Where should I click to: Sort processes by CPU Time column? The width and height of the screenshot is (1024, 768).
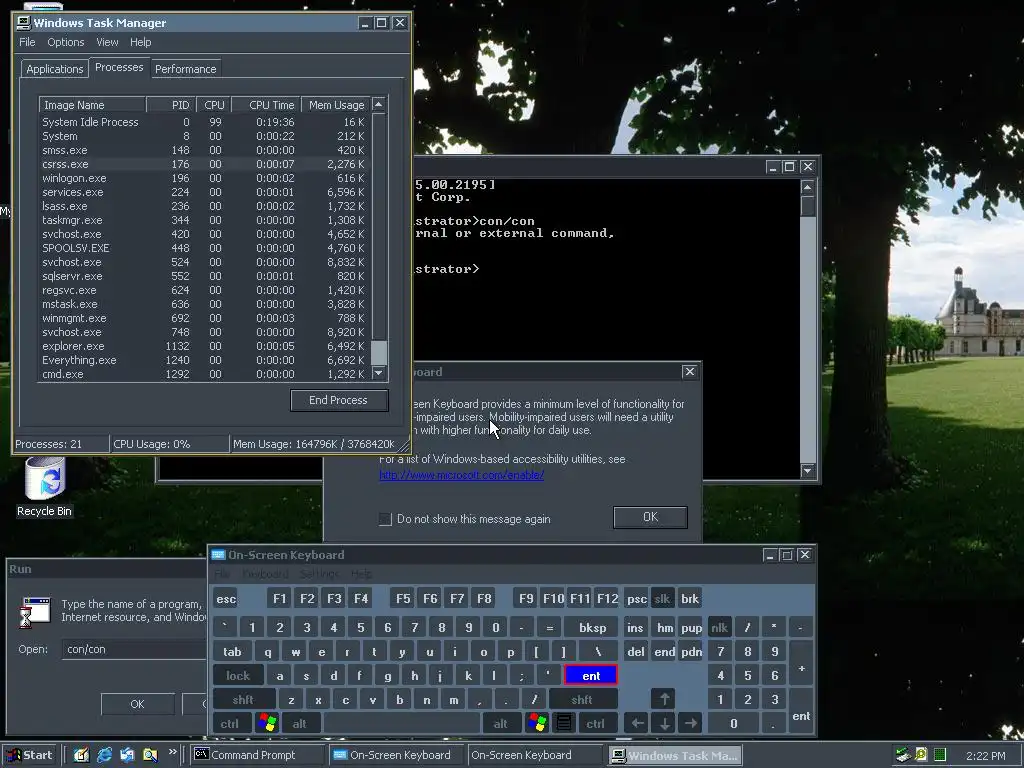tap(266, 104)
